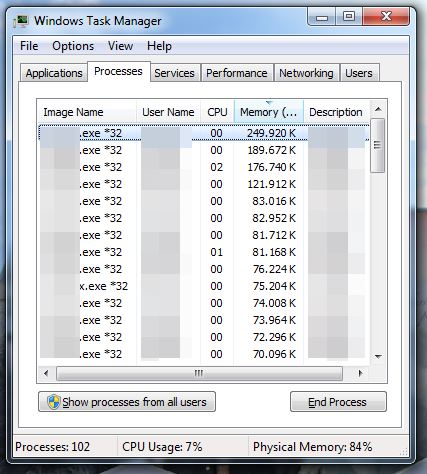The image size is (427, 474).
Task: Select process using 70.096 K memory
Action: coord(204,354)
